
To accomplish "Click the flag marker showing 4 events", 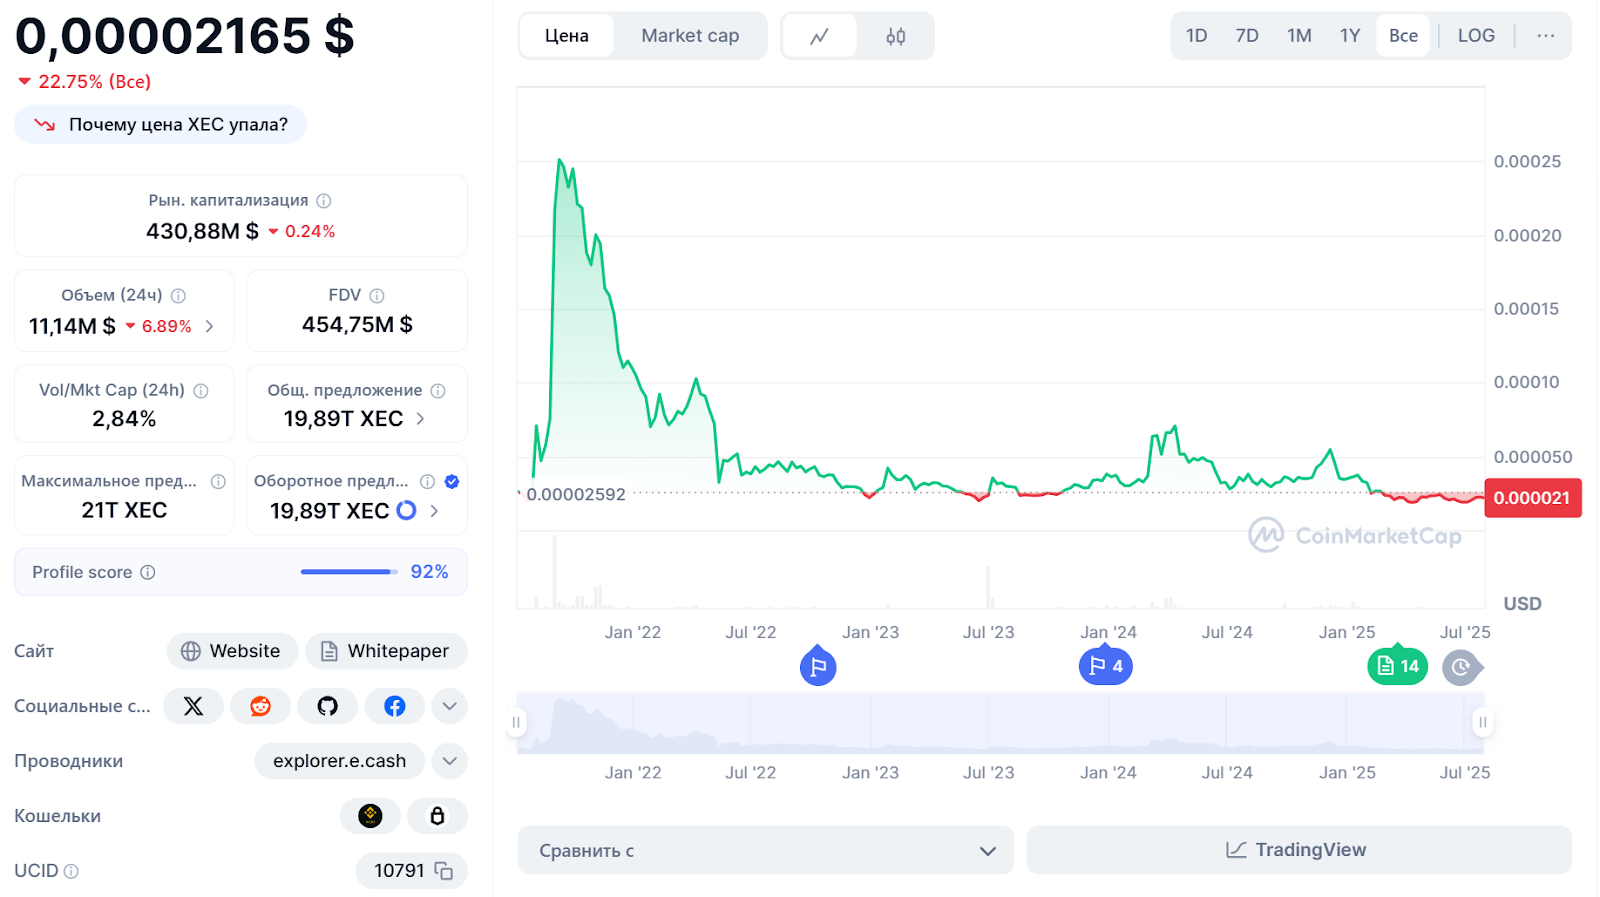I will [1106, 666].
